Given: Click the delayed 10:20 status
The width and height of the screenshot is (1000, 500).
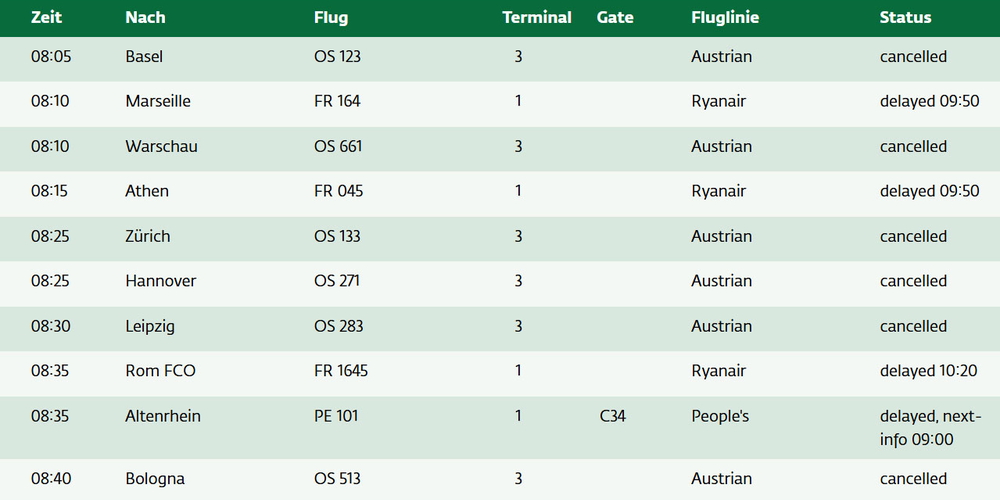Looking at the screenshot, I should tap(928, 371).
